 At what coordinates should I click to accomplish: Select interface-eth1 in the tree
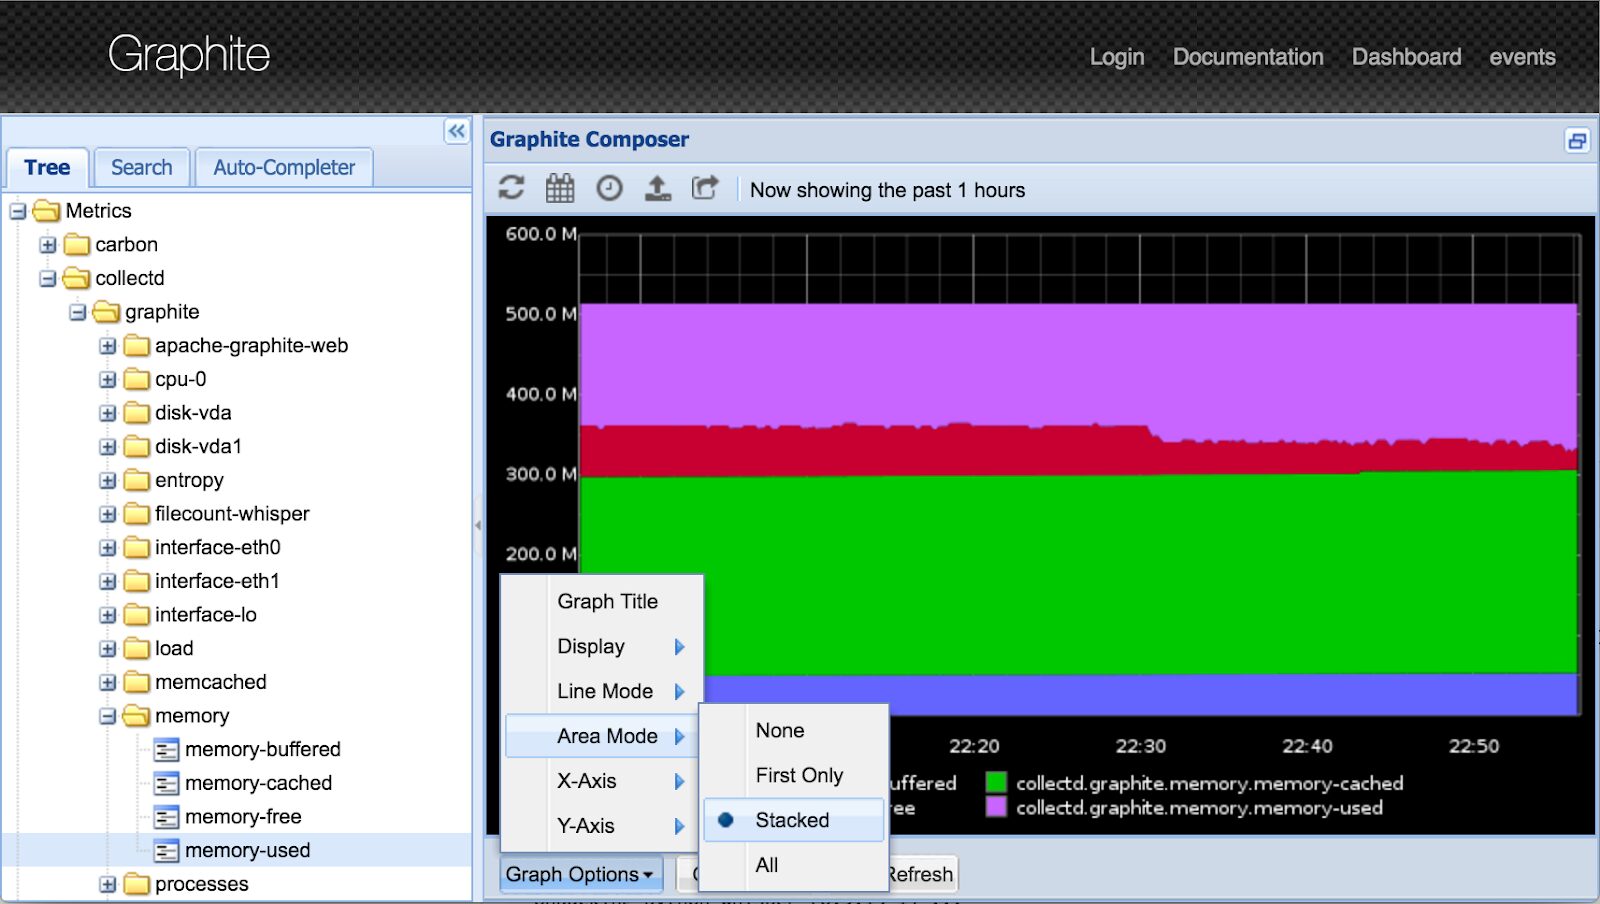pos(217,581)
